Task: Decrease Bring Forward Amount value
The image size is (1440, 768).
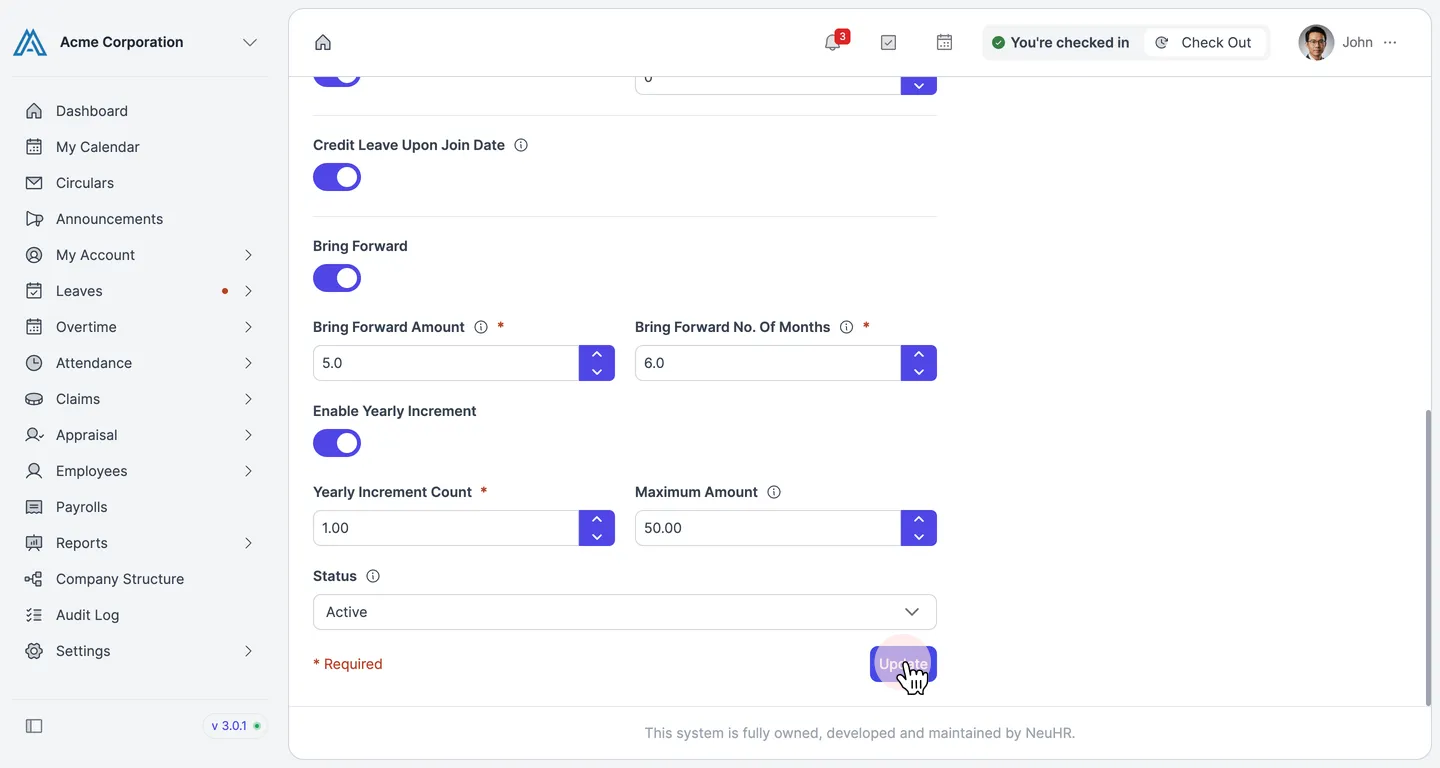Action: pos(597,372)
